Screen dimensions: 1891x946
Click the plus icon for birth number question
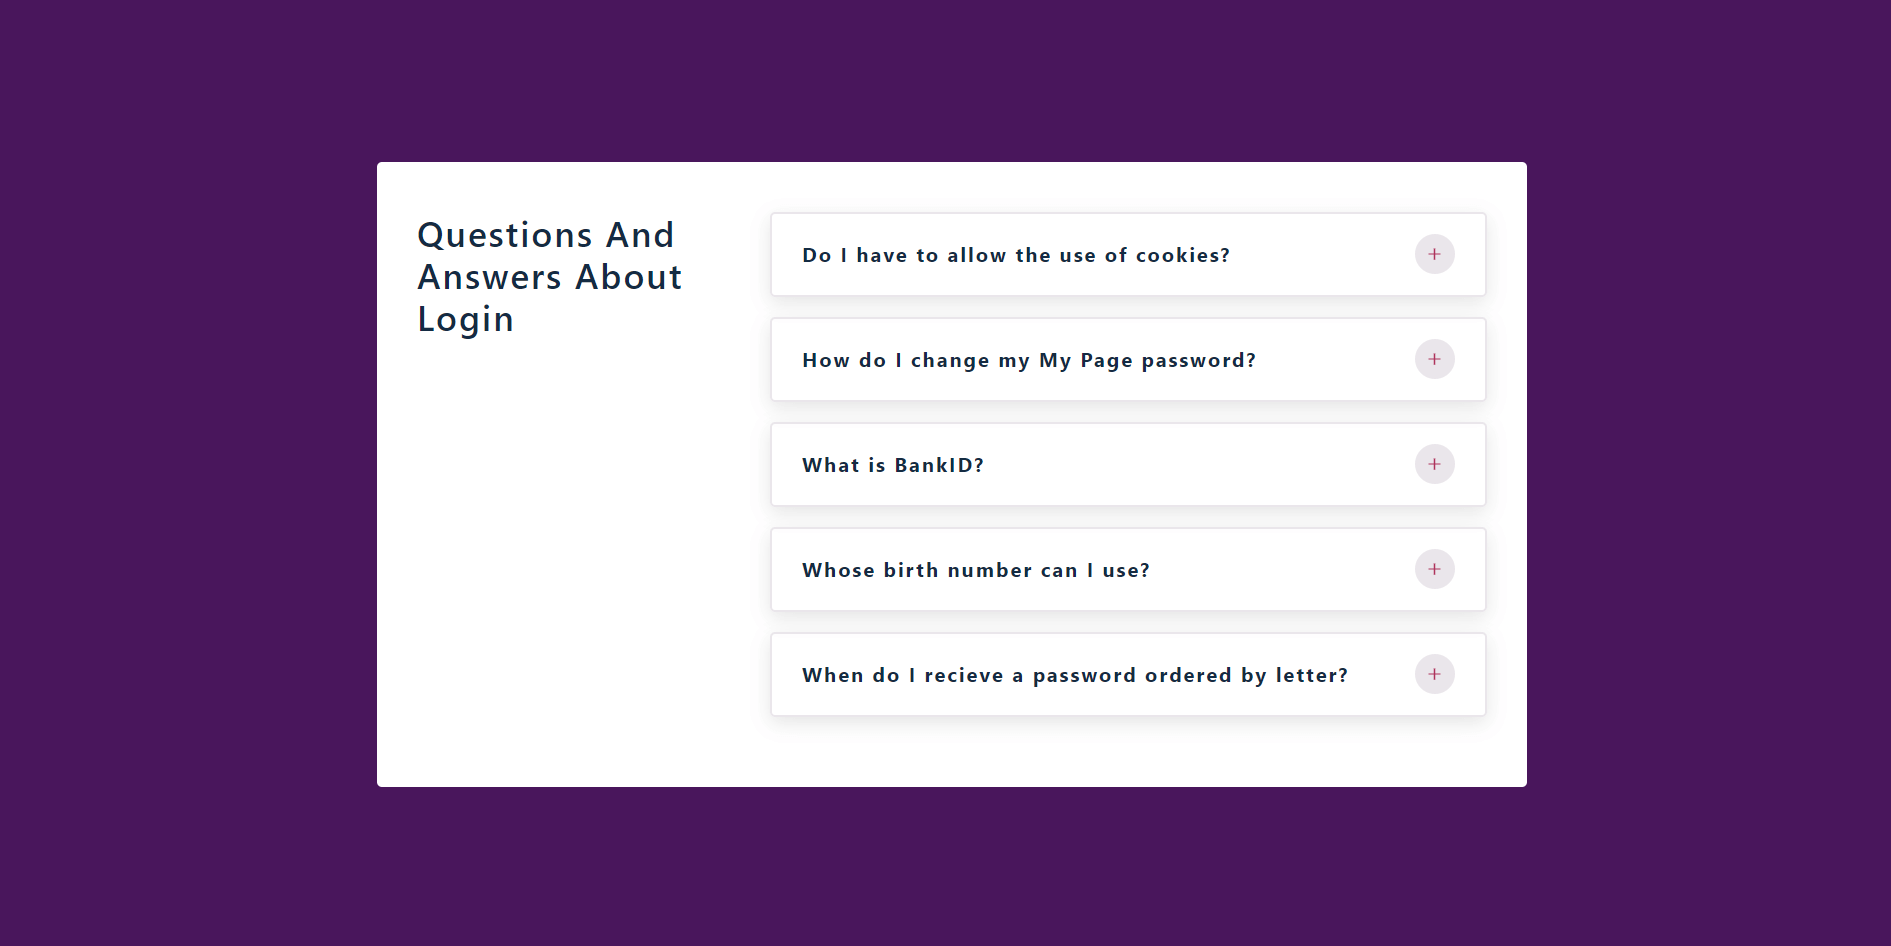click(x=1434, y=569)
